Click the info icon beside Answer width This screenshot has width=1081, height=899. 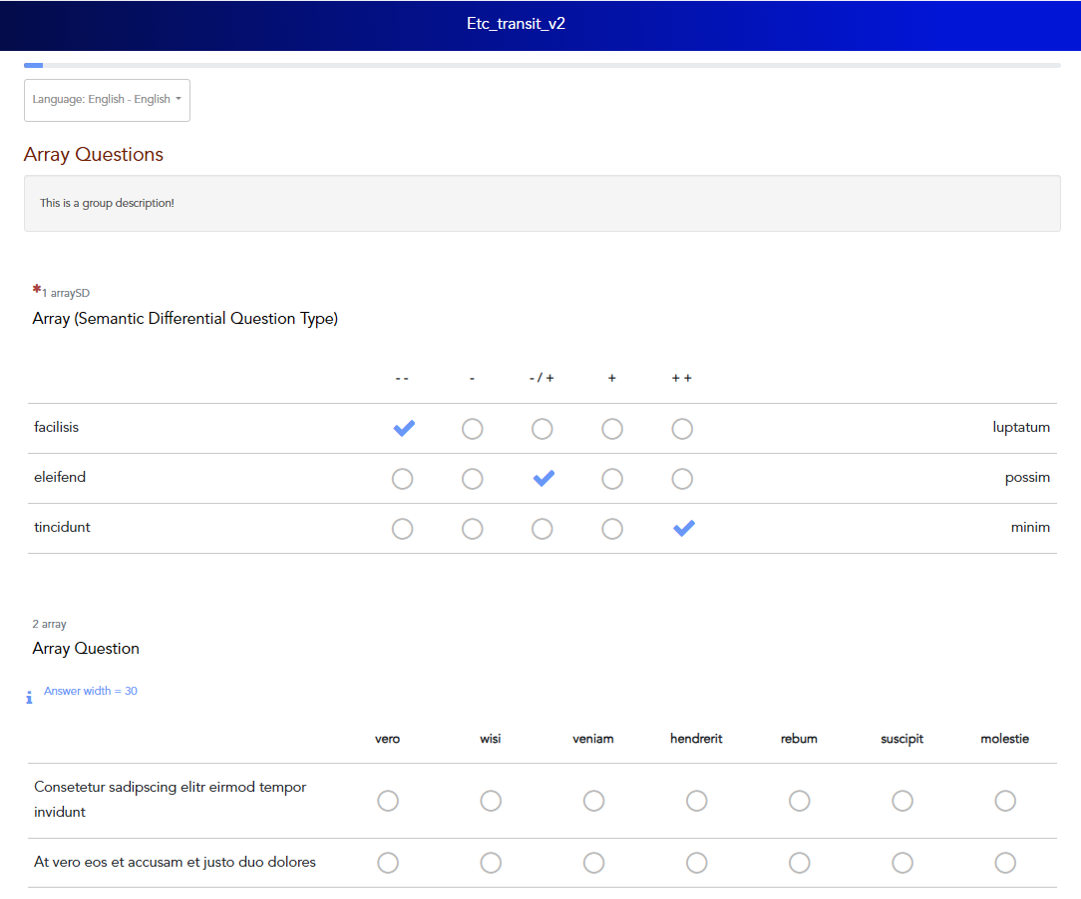pos(29,697)
